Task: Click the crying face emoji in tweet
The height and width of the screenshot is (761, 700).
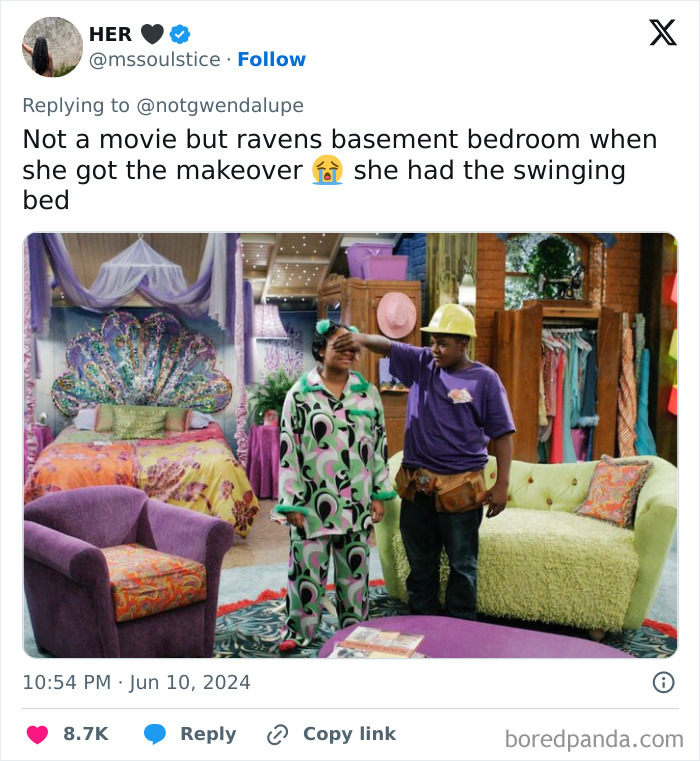Action: pyautogui.click(x=327, y=169)
